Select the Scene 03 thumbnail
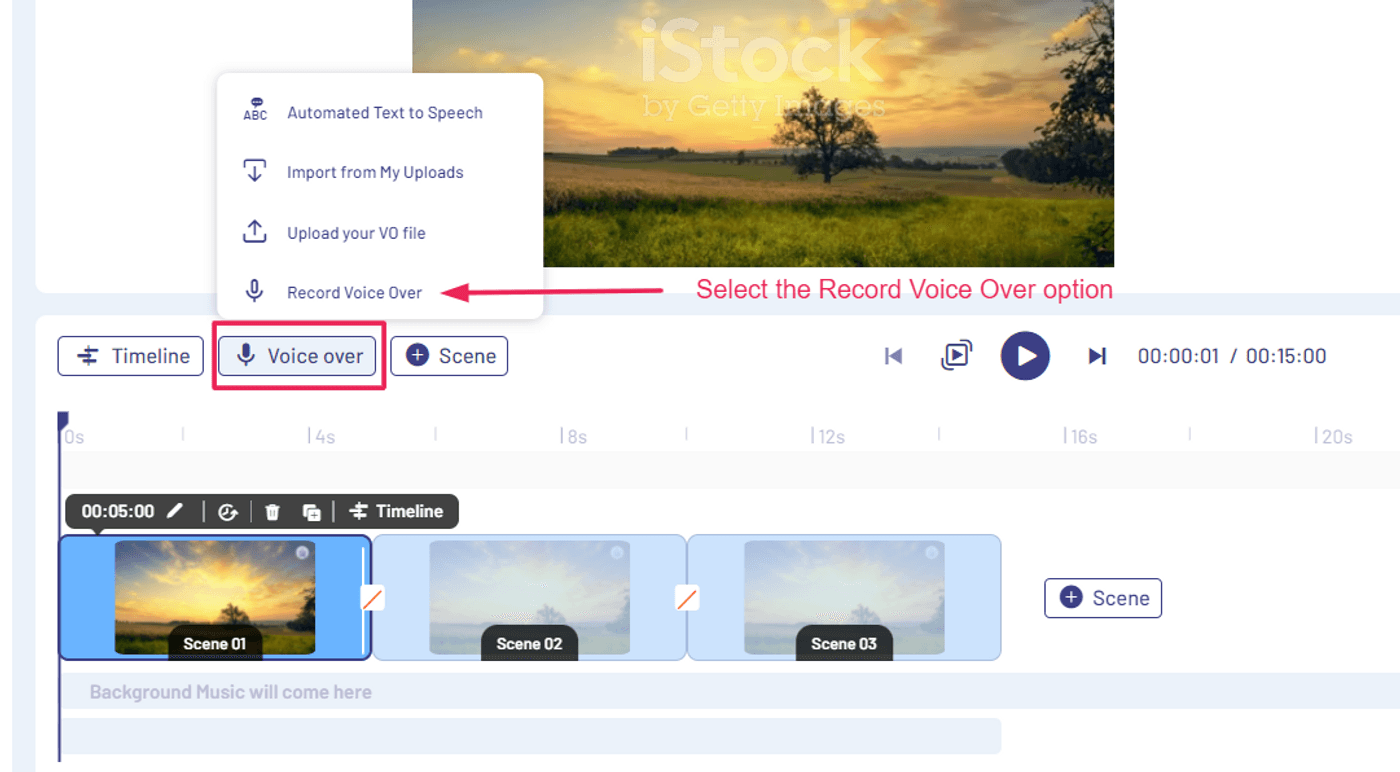 pyautogui.click(x=844, y=598)
